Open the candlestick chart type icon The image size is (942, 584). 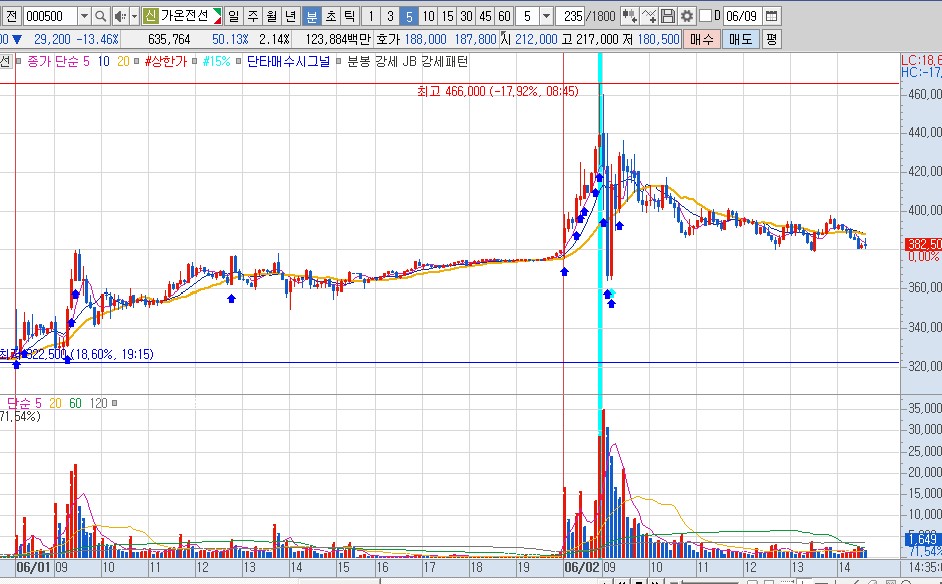pos(629,16)
